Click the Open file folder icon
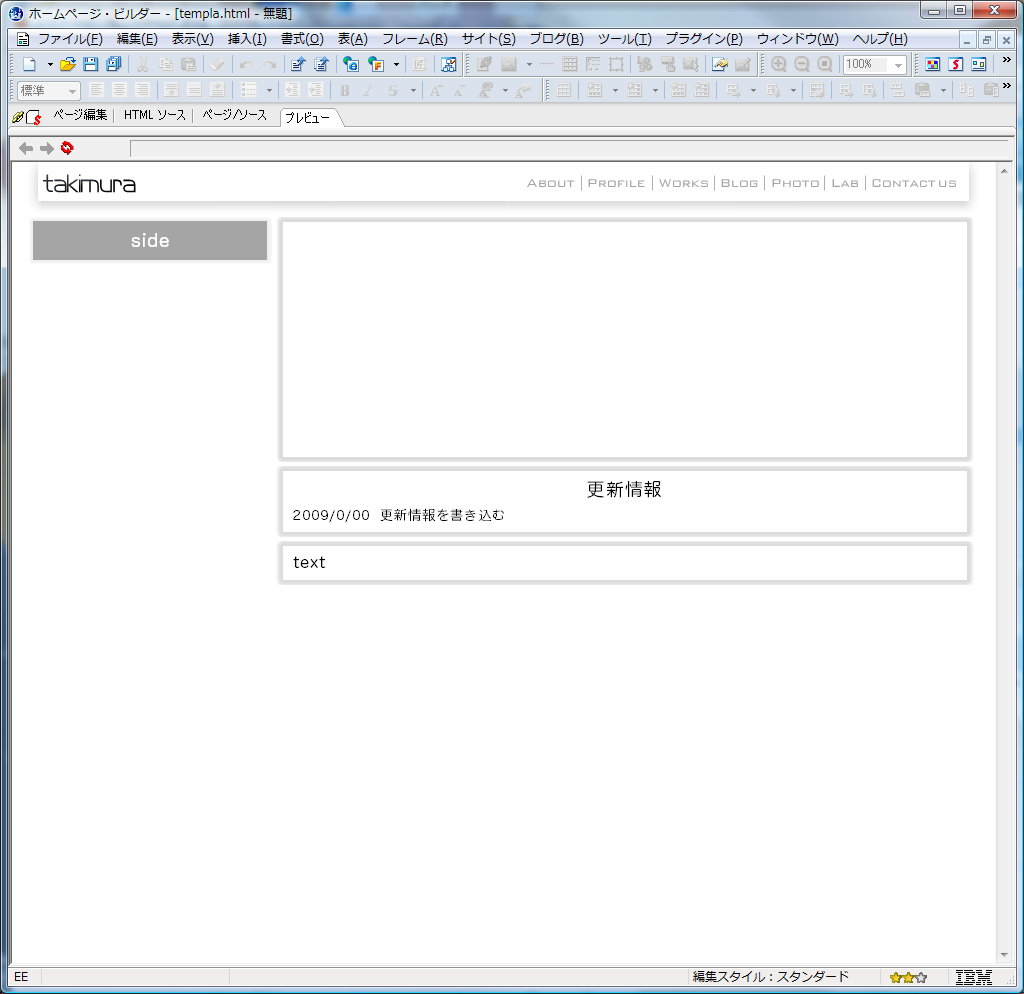The image size is (1024, 994). tap(67, 64)
